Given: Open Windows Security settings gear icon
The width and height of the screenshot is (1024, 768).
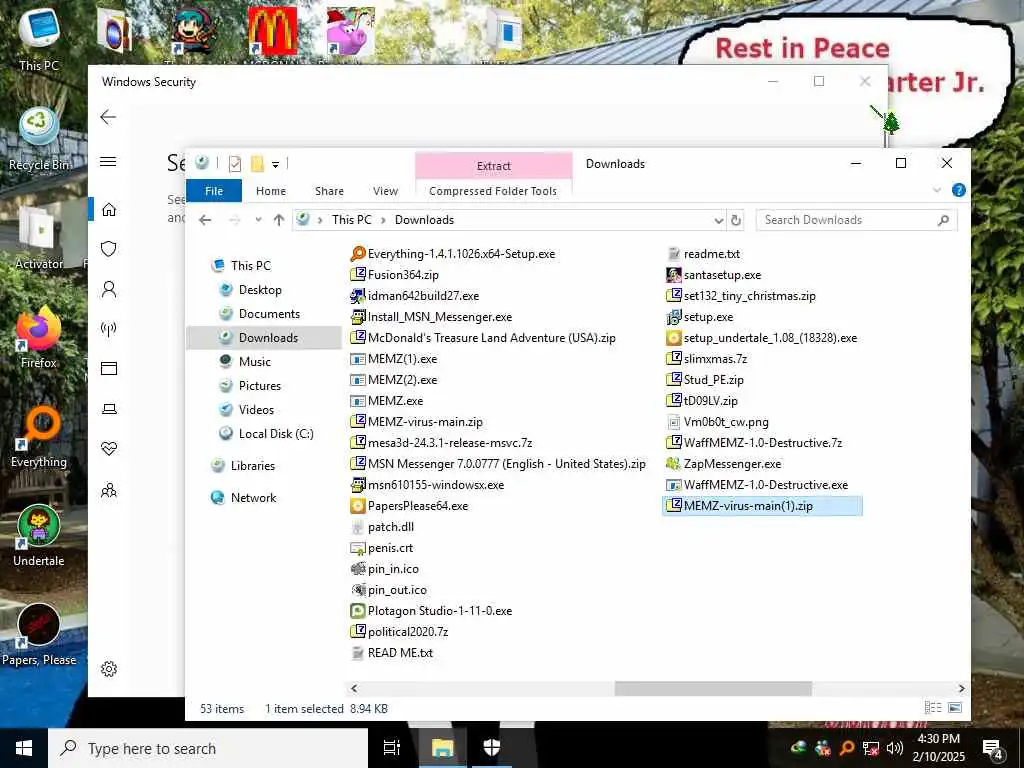Looking at the screenshot, I should [109, 669].
